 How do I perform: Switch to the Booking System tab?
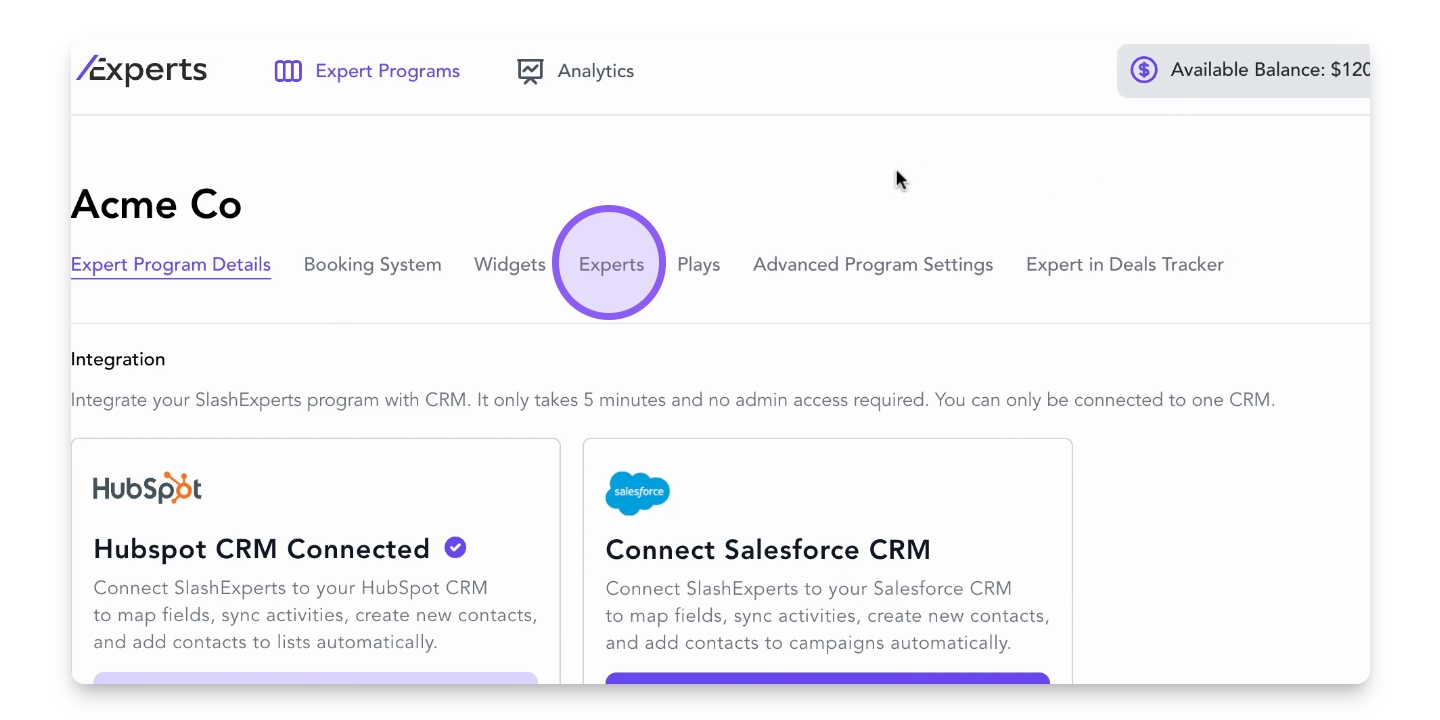coord(372,265)
